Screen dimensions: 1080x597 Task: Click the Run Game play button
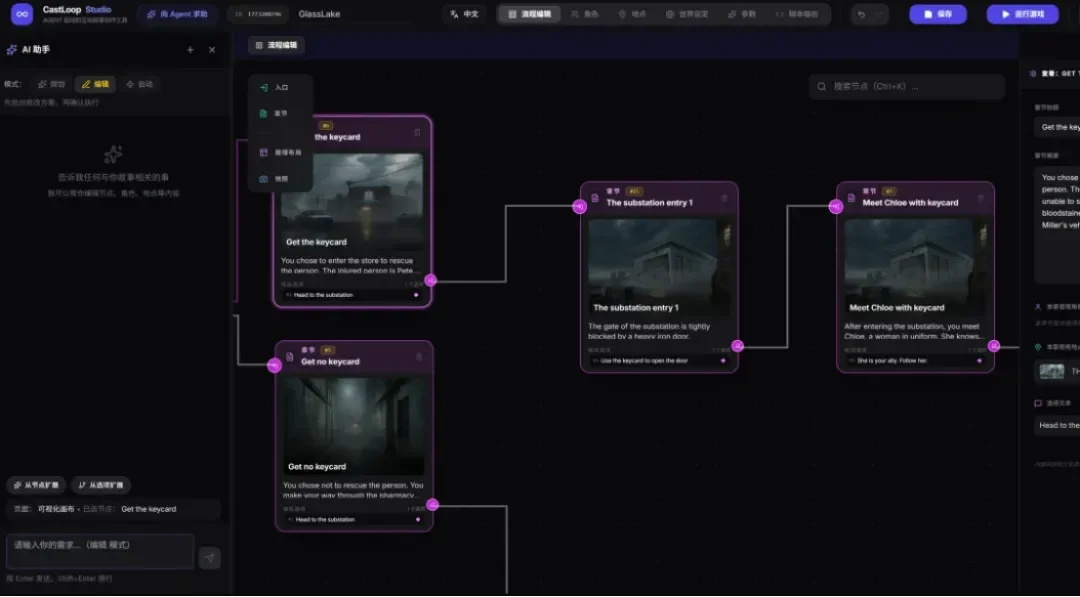1022,14
